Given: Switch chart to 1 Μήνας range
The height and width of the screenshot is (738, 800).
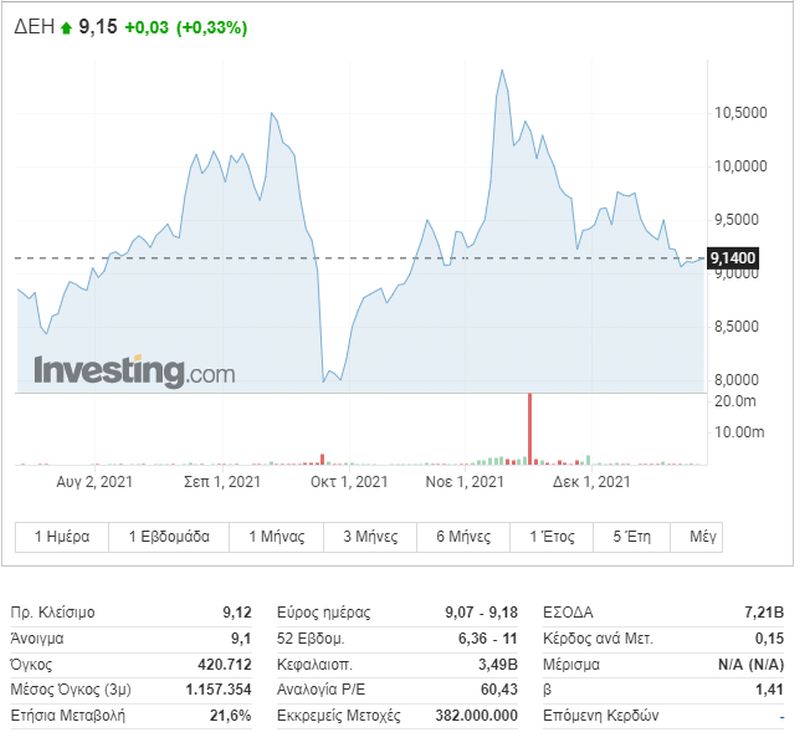Looking at the screenshot, I should tap(276, 537).
